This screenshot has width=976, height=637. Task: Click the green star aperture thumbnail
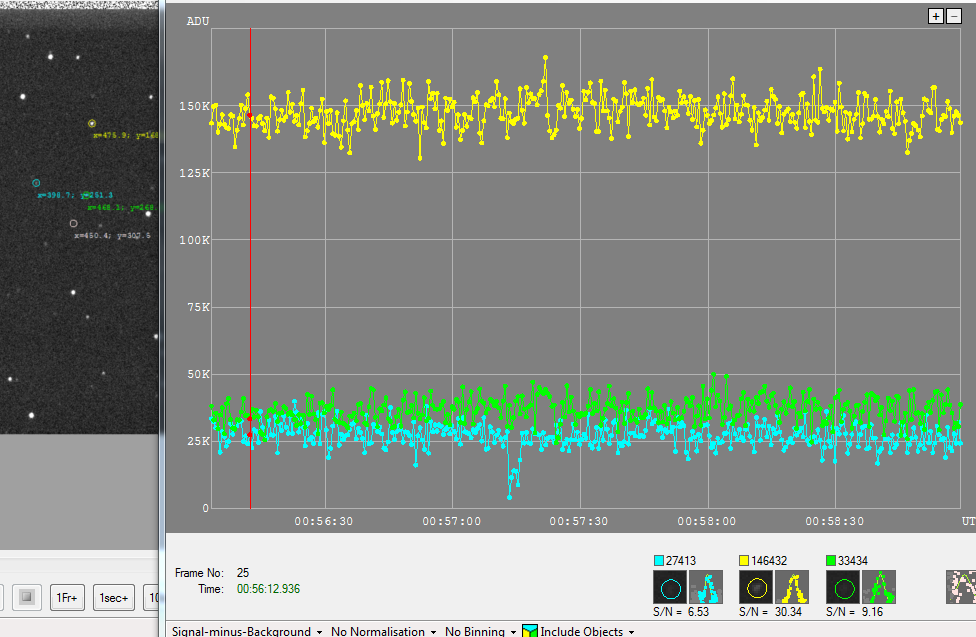click(843, 587)
